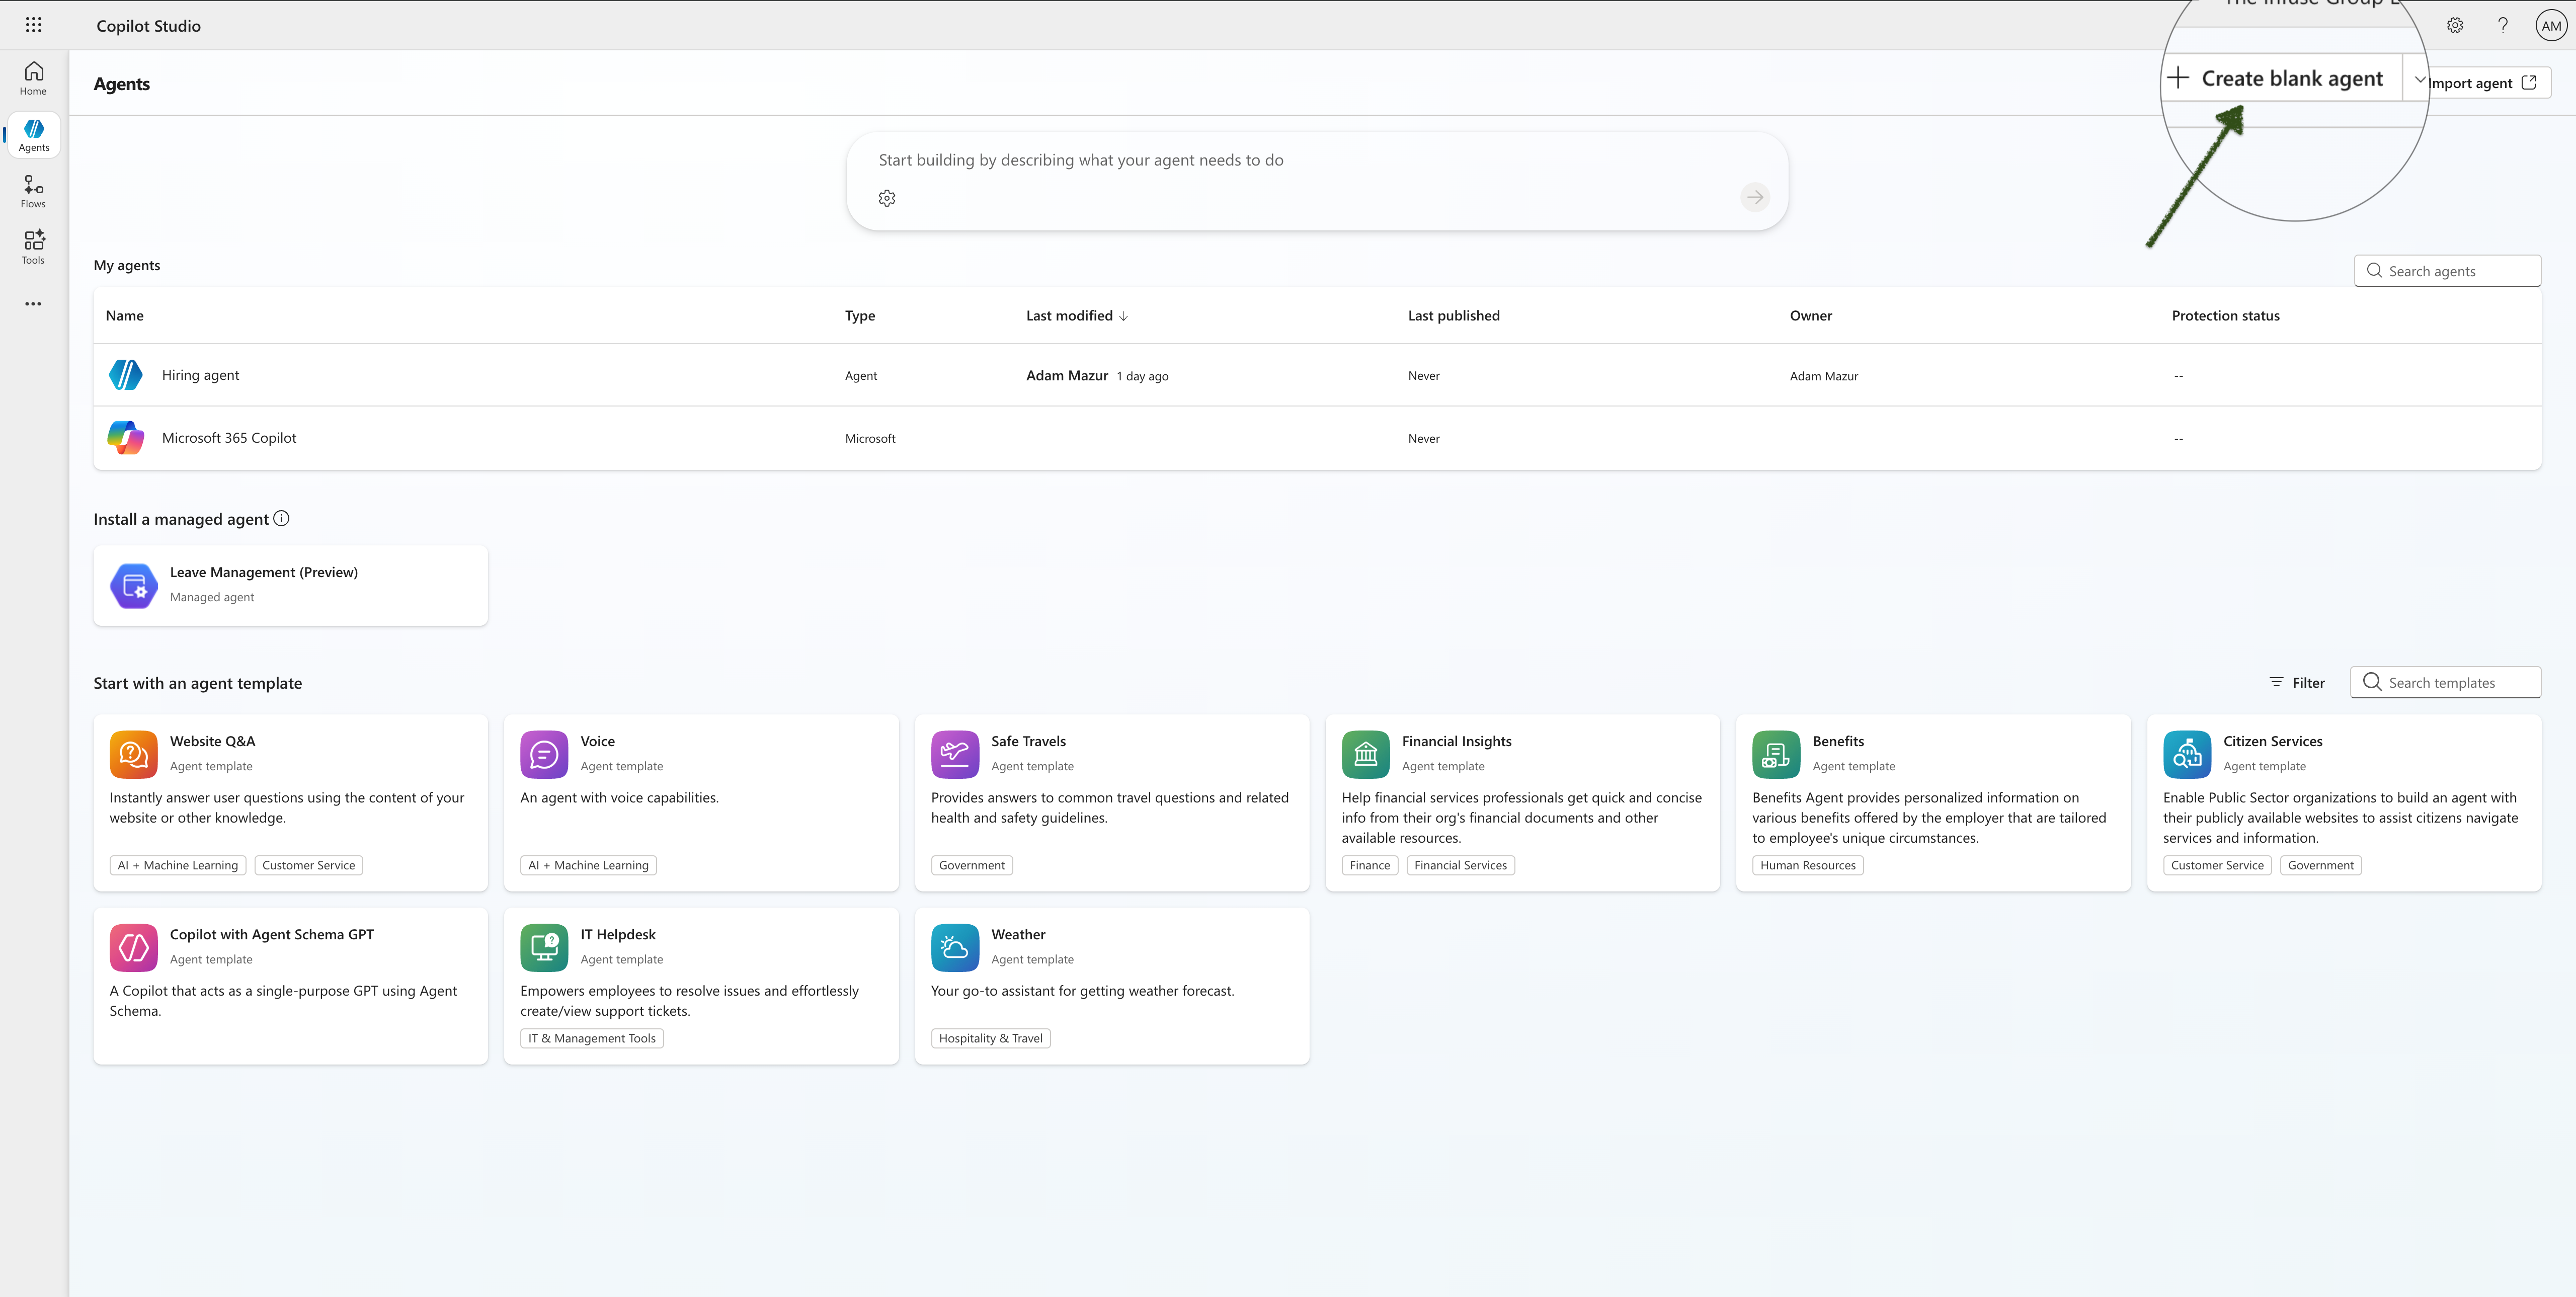Select the IT Helpdesk template title
Image resolution: width=2576 pixels, height=1297 pixels.
point(618,934)
